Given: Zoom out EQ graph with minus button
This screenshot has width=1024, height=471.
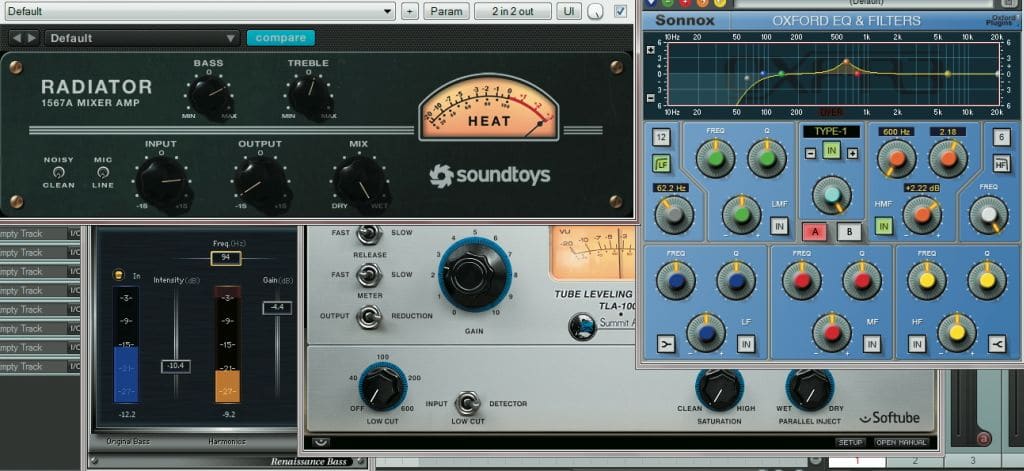Looking at the screenshot, I should [650, 98].
